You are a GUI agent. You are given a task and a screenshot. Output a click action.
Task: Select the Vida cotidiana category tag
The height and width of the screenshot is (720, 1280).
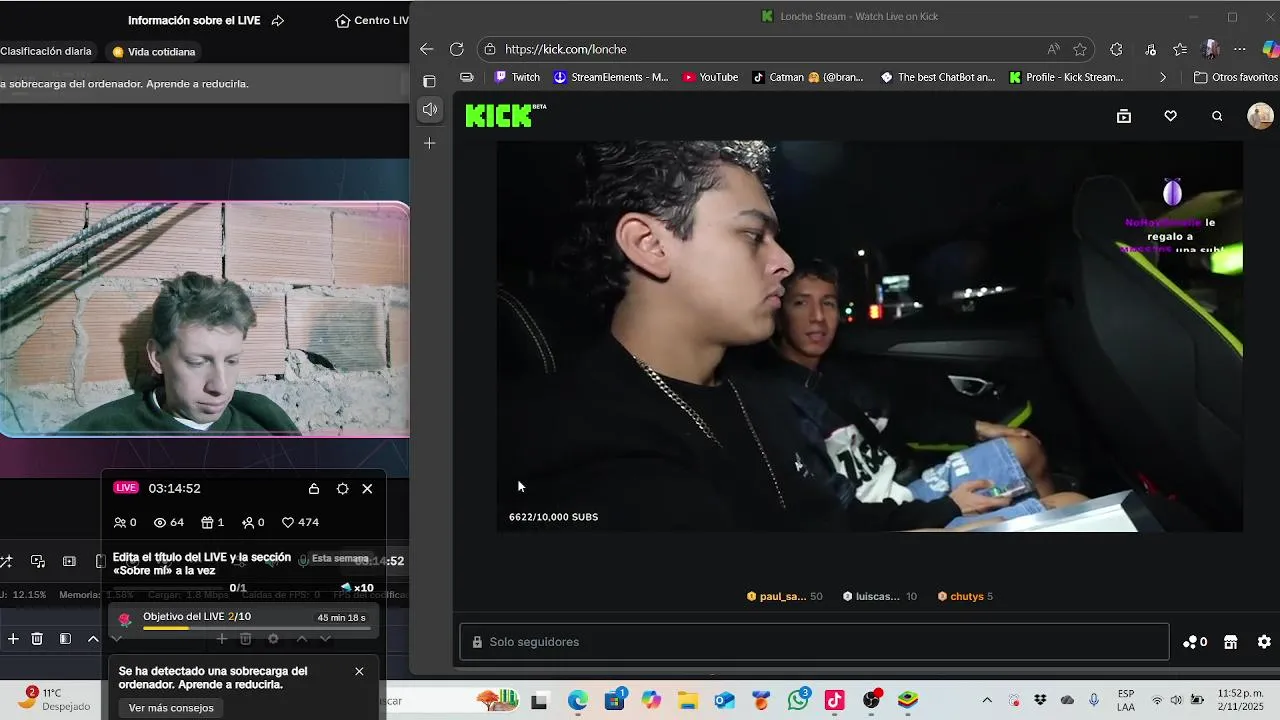click(154, 52)
